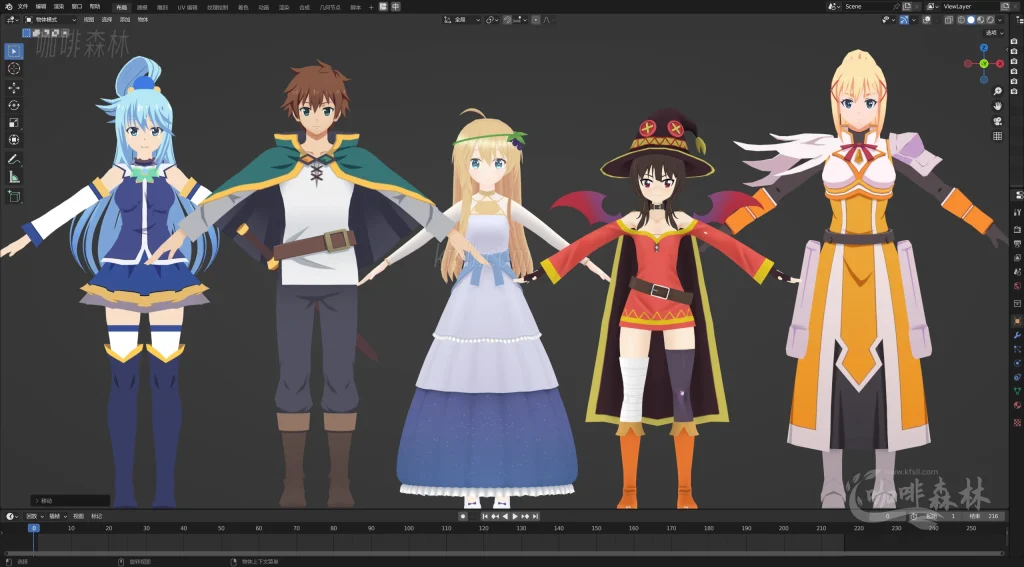Select the Box Select tool

[14, 51]
